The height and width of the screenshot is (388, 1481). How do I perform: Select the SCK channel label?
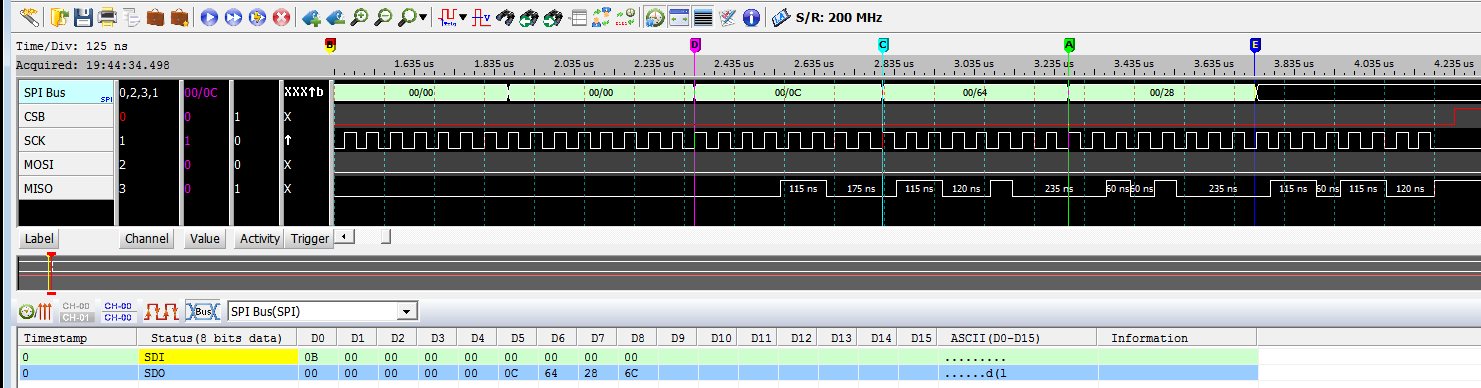click(x=67, y=141)
